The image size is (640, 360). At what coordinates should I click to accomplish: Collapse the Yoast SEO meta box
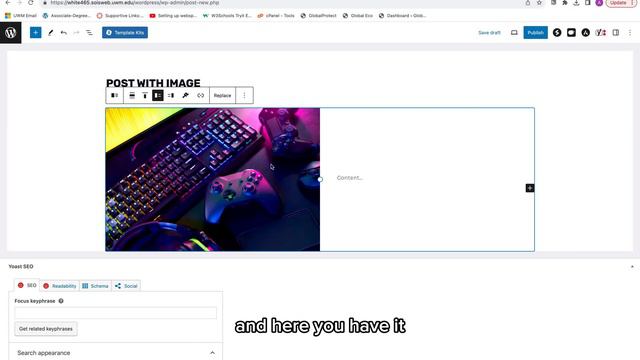point(632,267)
